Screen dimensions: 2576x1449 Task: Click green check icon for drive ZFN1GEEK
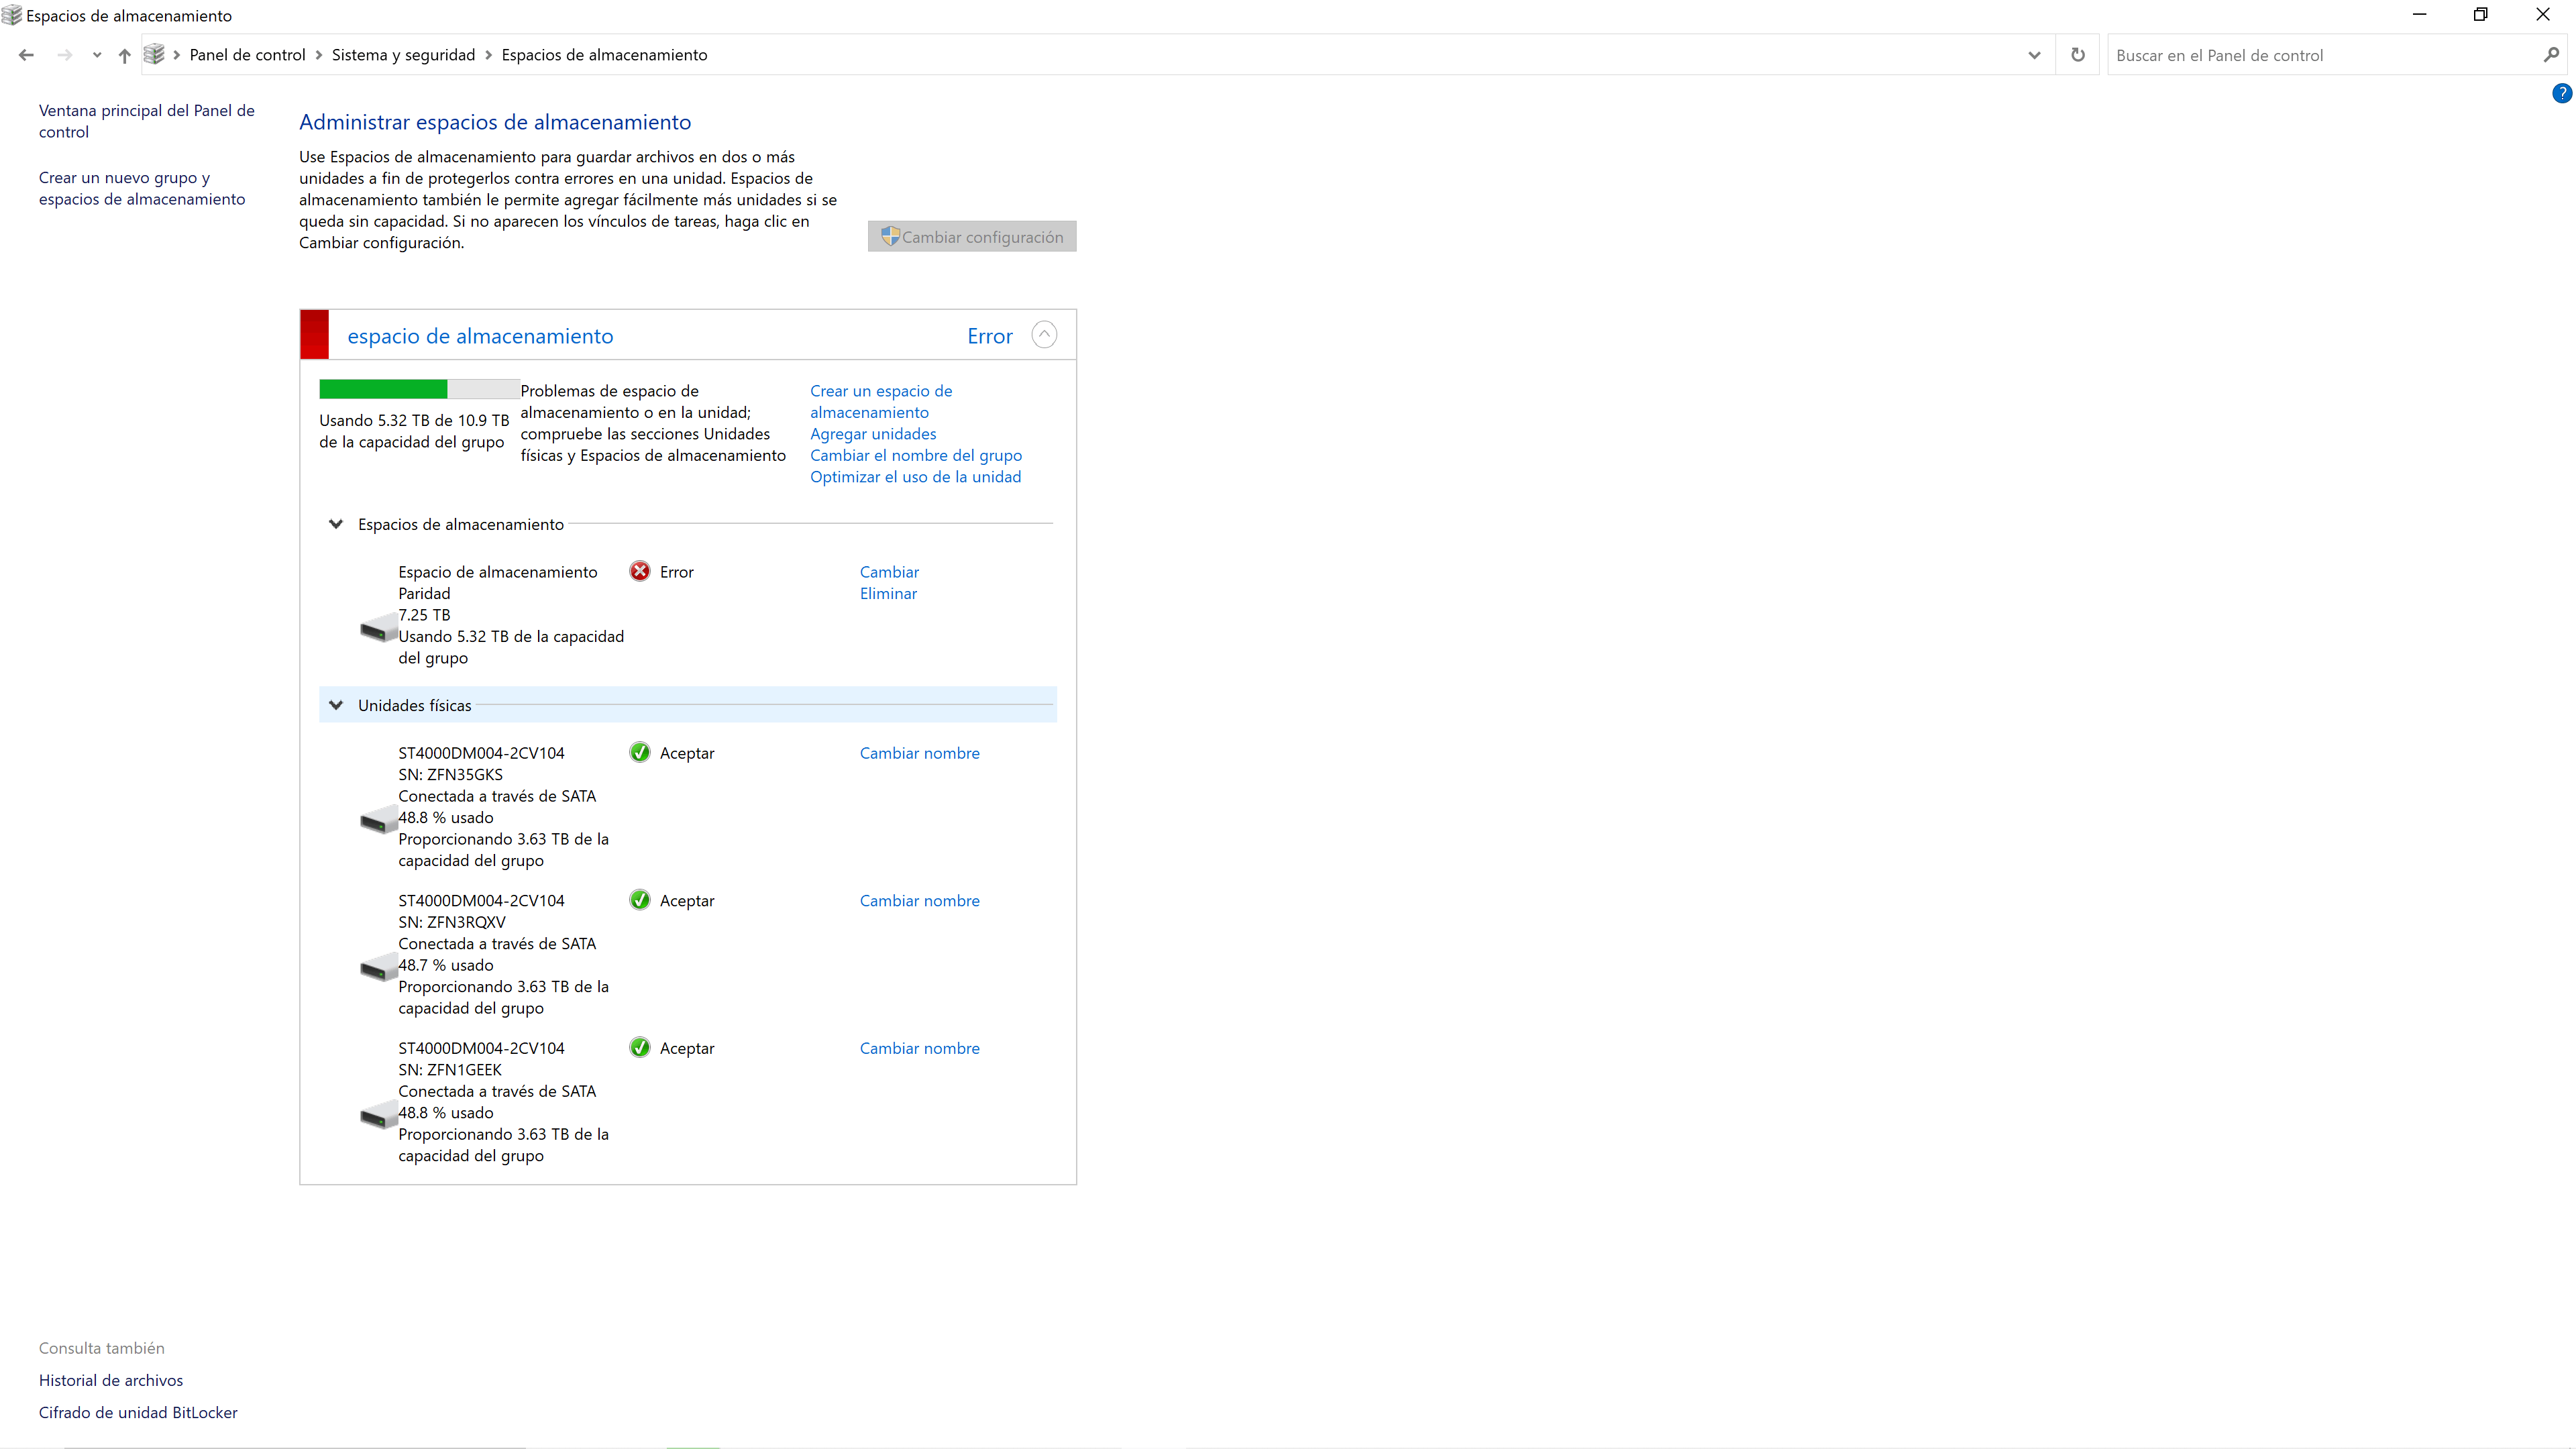point(639,1047)
